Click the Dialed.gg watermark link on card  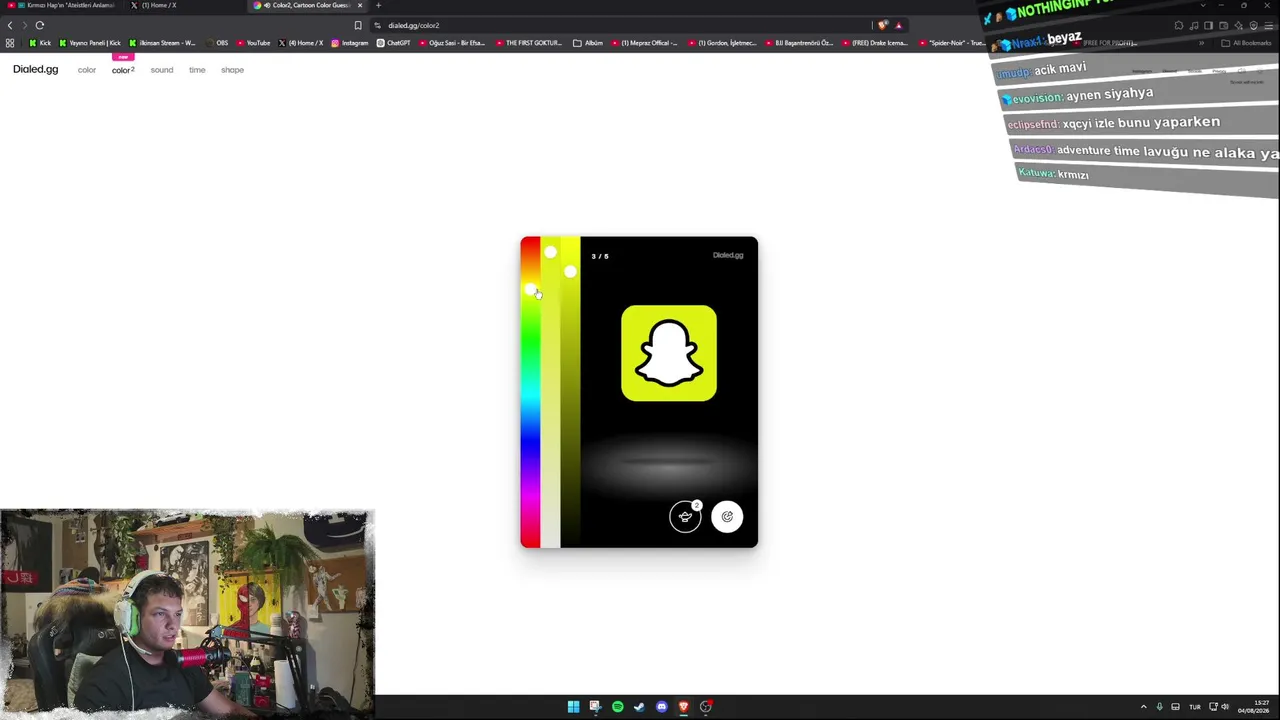(728, 256)
